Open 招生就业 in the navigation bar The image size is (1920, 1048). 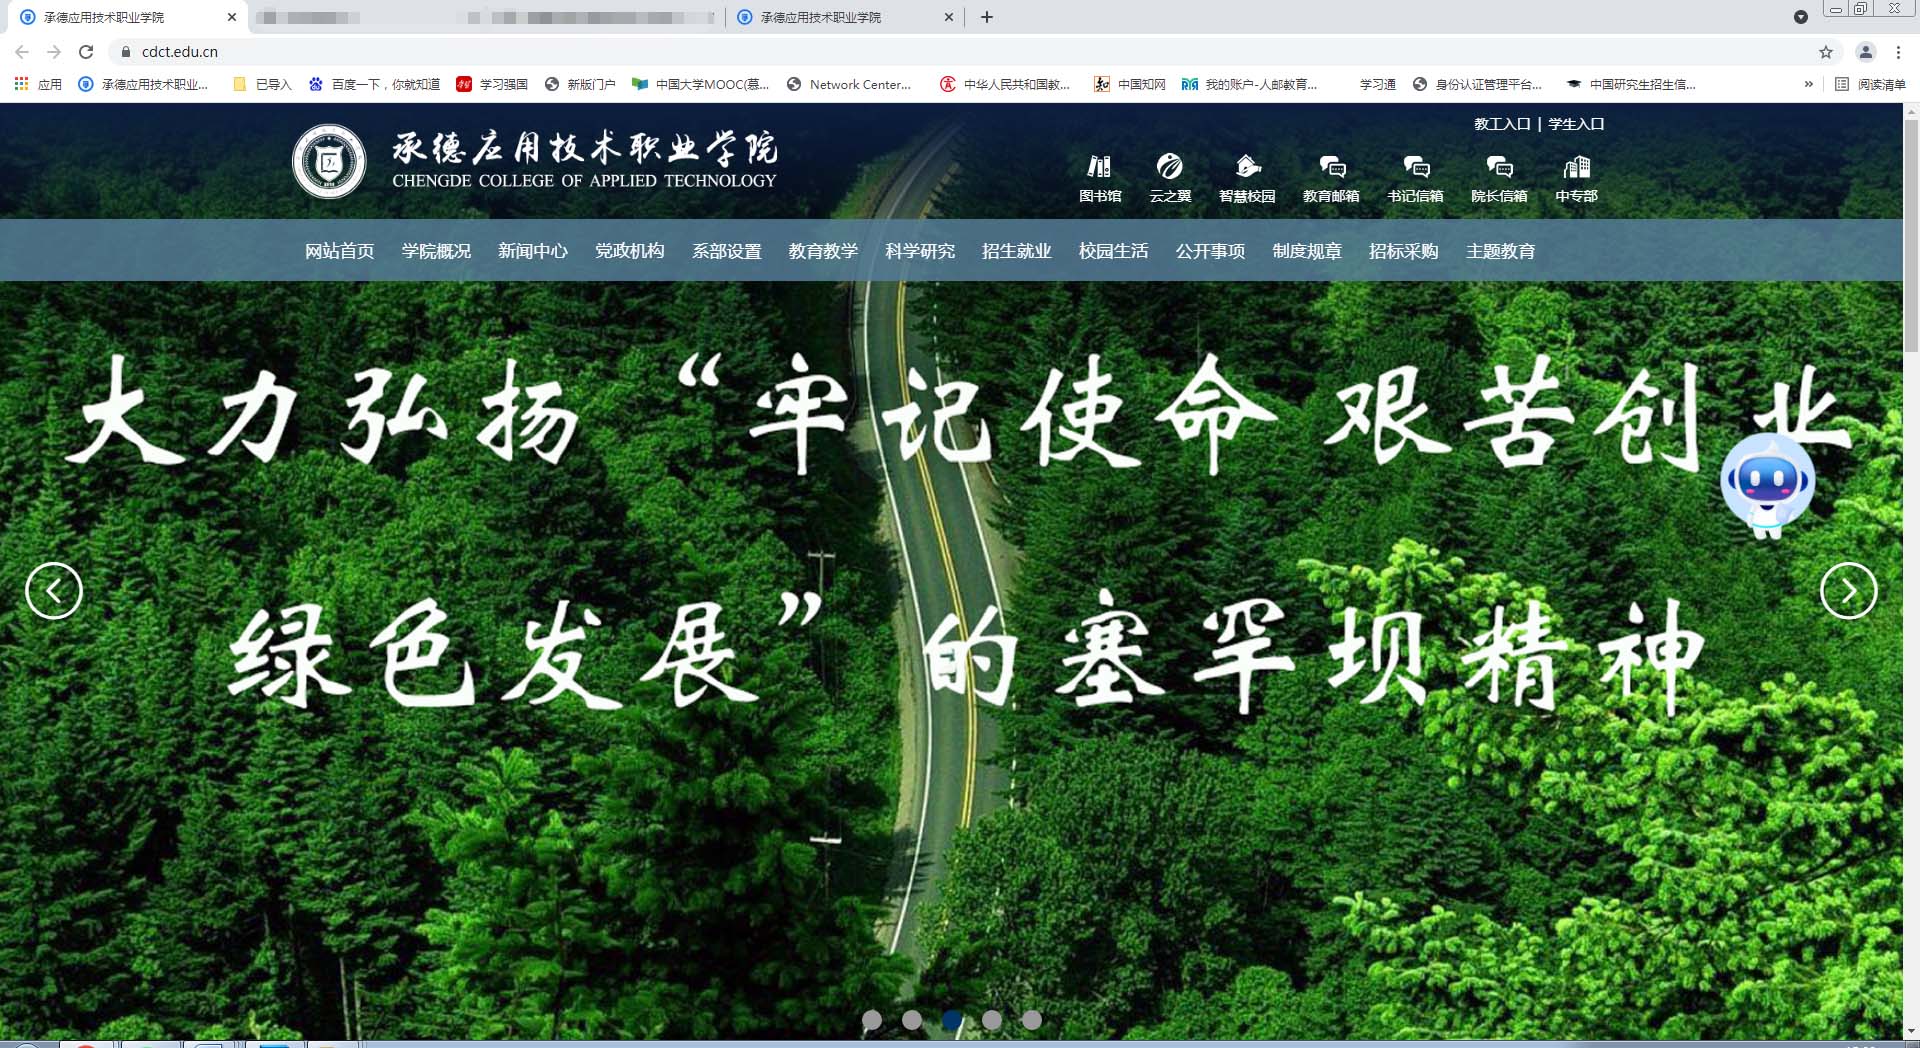(1017, 251)
